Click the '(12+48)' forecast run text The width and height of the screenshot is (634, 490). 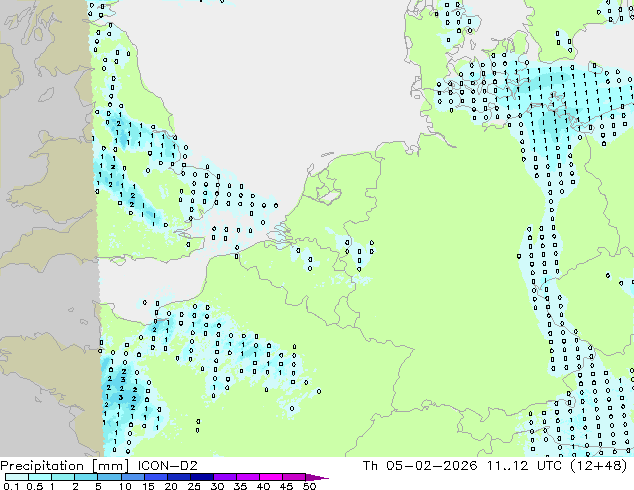598,466
